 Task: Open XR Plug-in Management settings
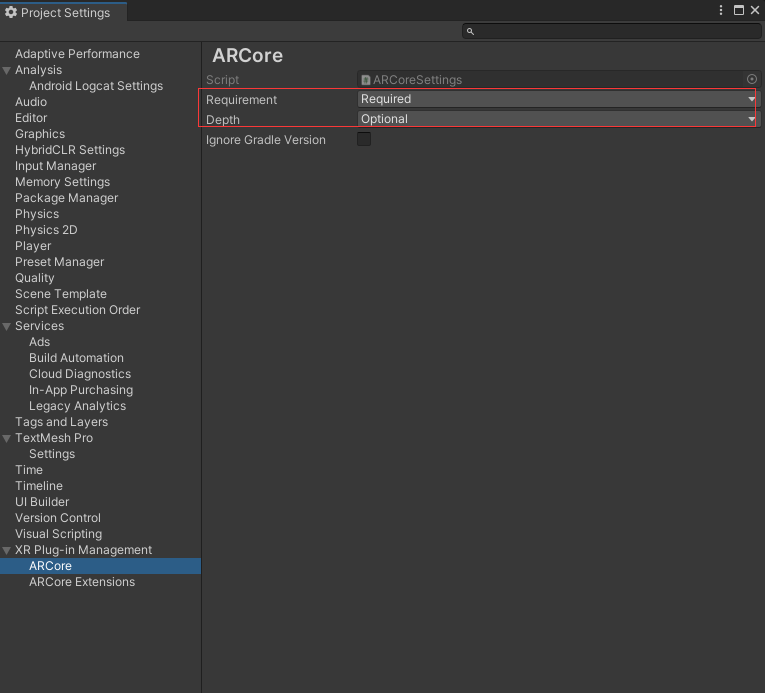(83, 550)
